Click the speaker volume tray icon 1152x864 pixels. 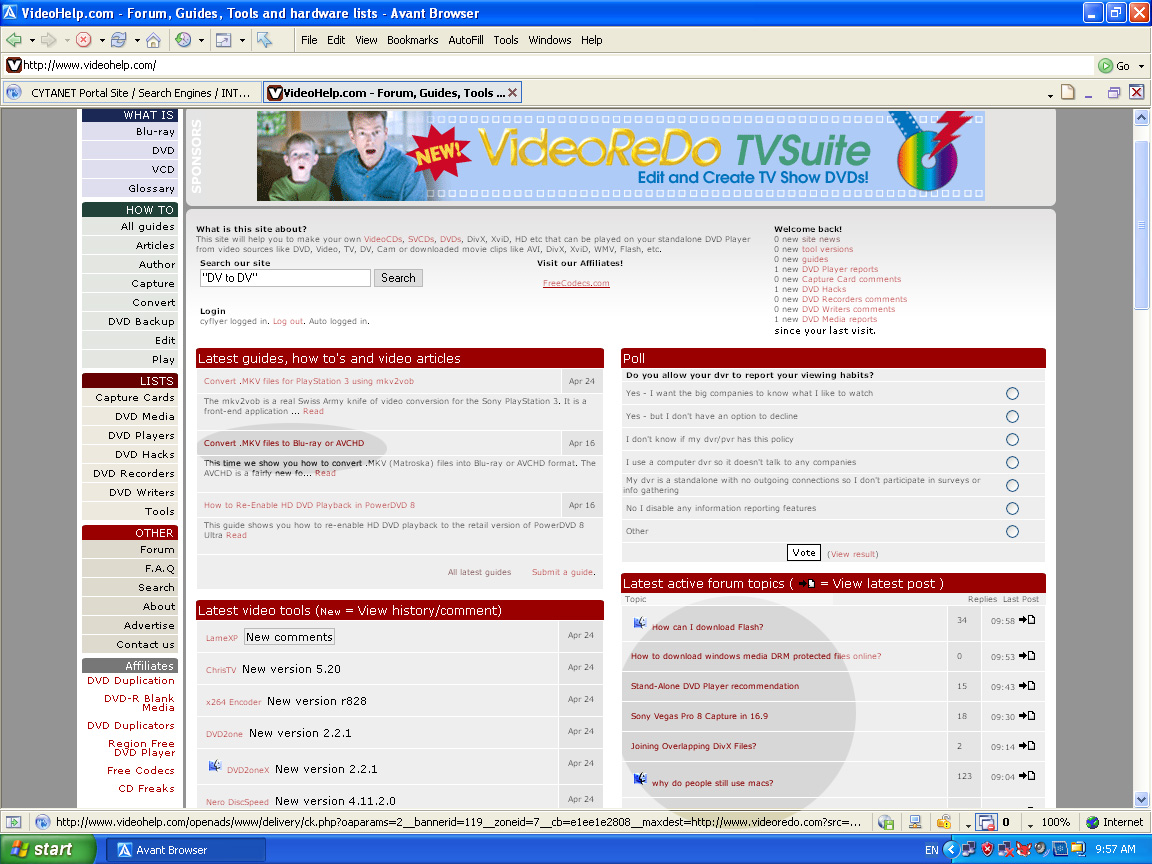(1040, 849)
